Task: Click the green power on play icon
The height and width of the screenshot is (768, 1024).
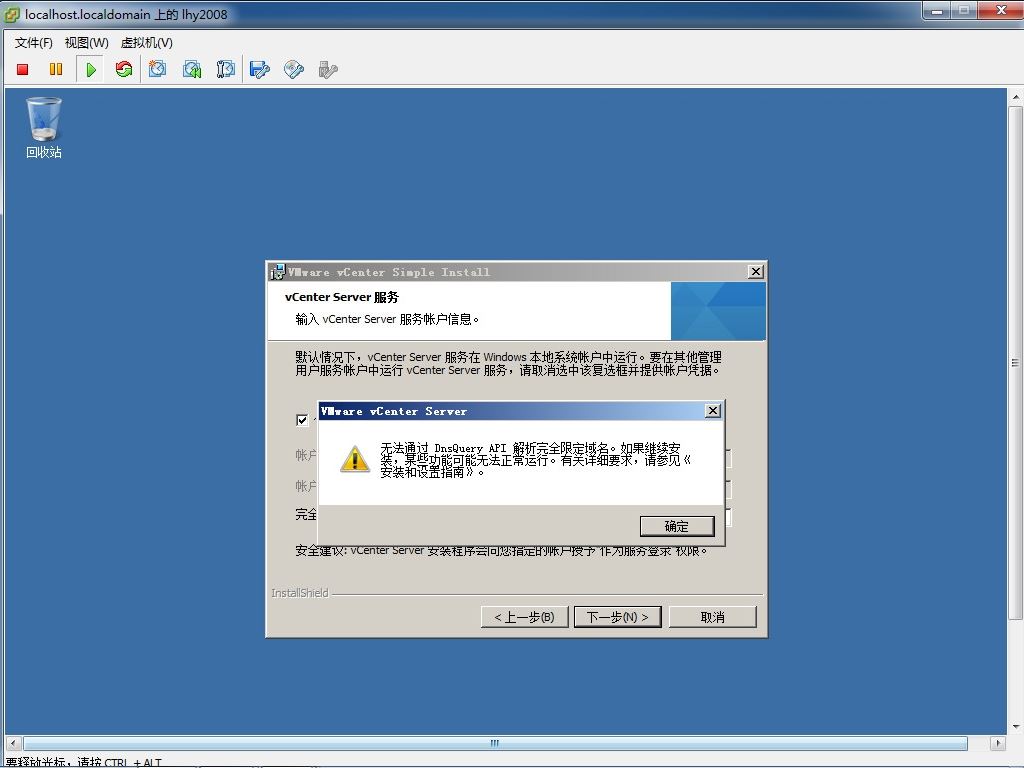Action: (x=91, y=69)
